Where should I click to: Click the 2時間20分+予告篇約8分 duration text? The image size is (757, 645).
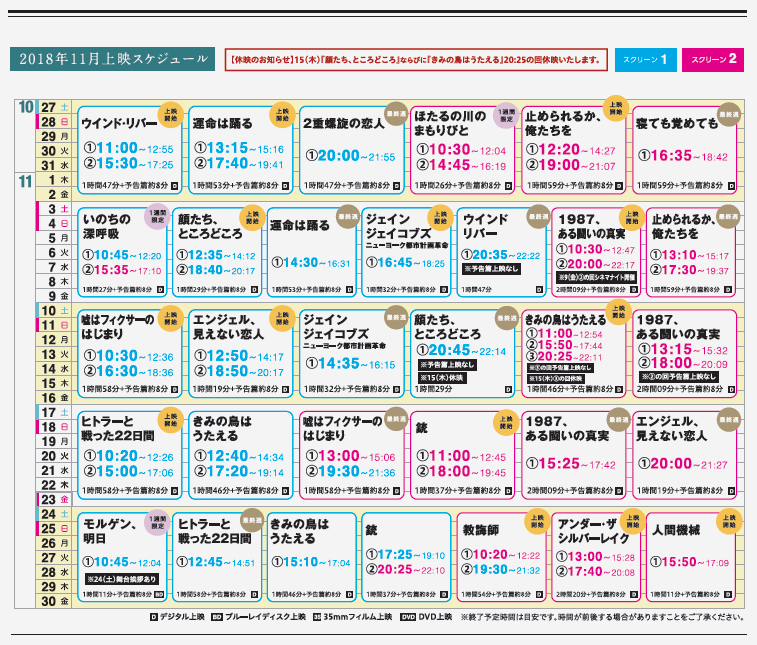(590, 594)
